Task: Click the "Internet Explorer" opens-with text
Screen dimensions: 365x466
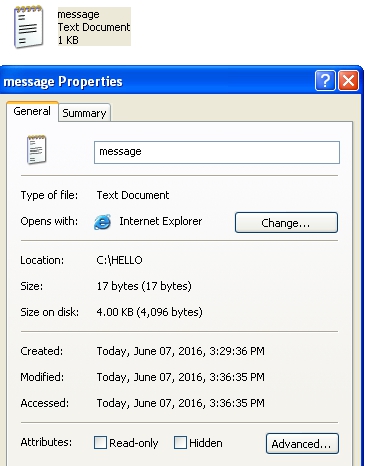Action: click(x=161, y=221)
